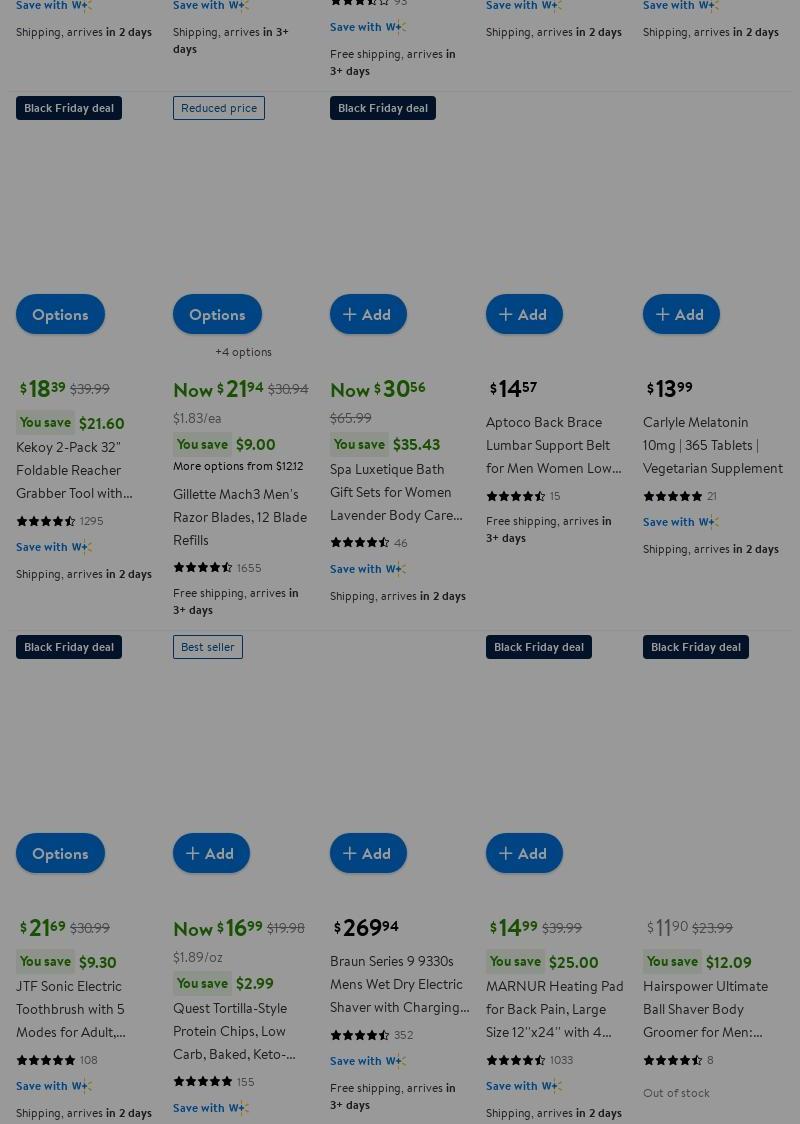Click the W+ icon under JTF Sonic Toothbrush
Viewport: 800px width, 1124px height.
coord(82,1086)
